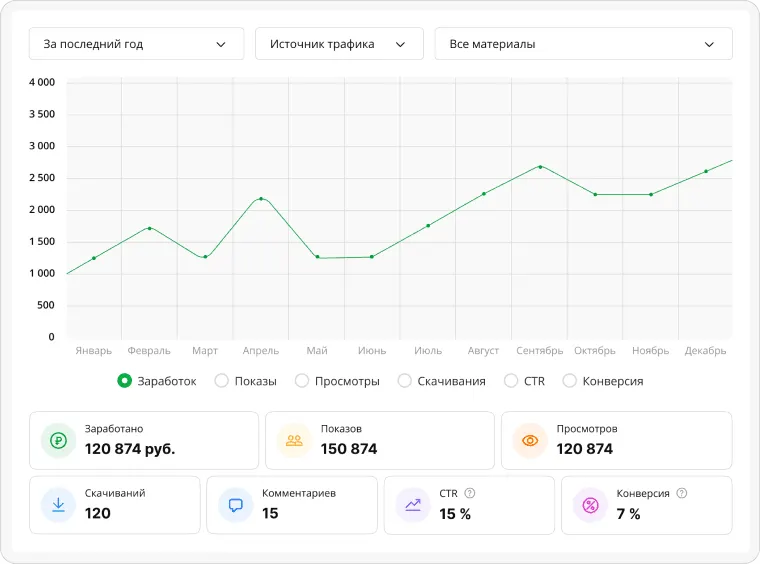
Task: Click the 'Комментариев' card label
Action: (x=299, y=493)
